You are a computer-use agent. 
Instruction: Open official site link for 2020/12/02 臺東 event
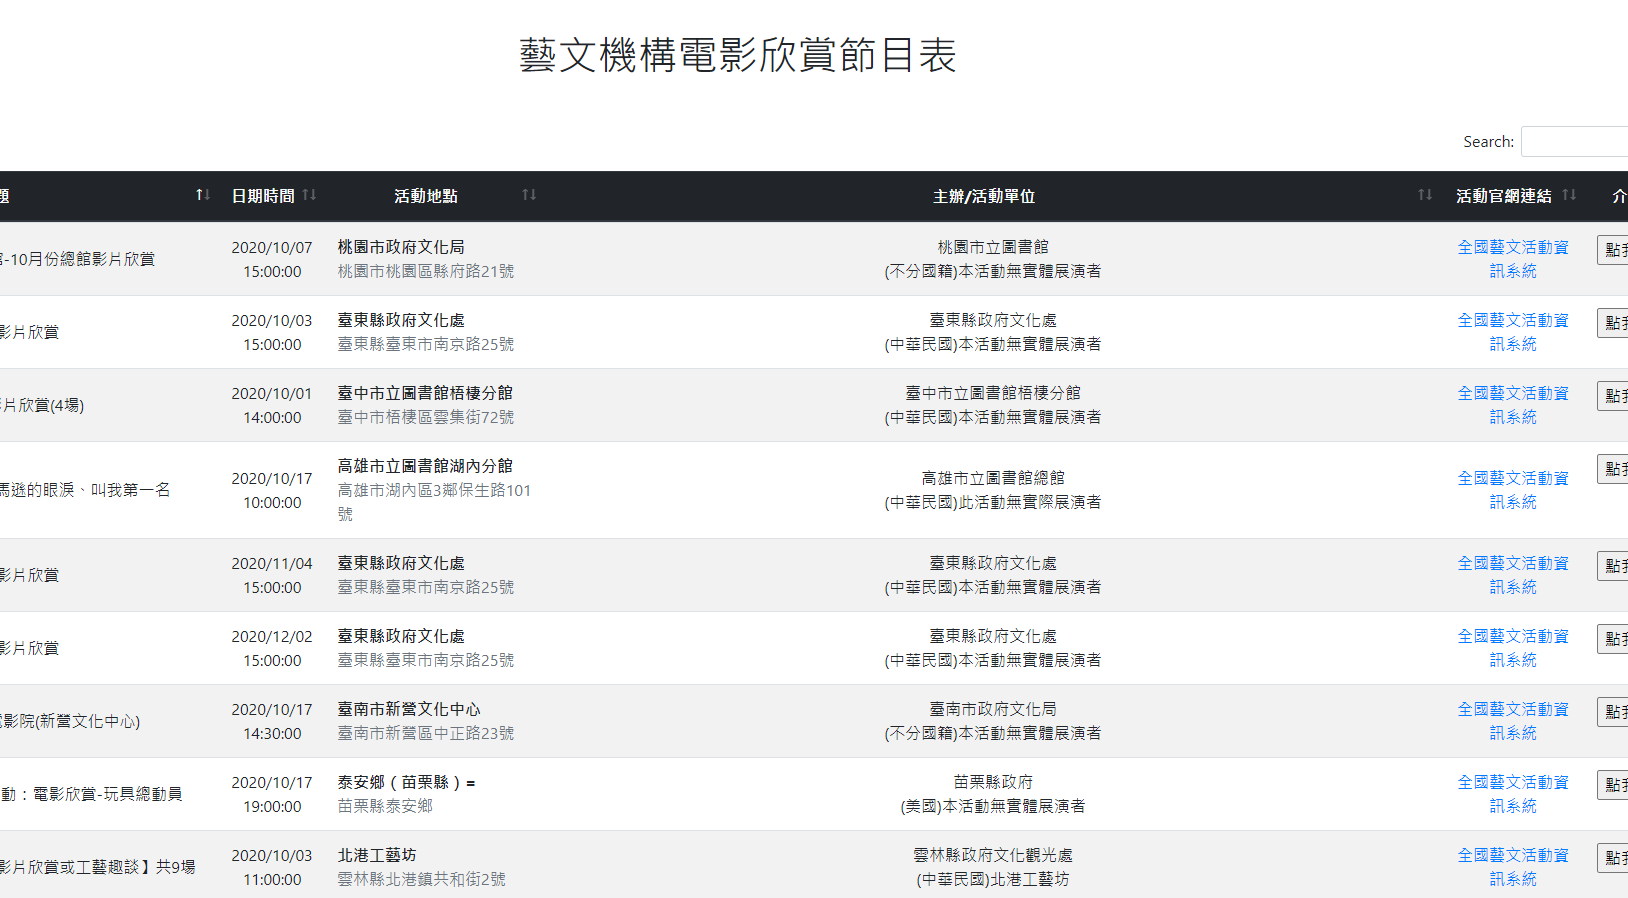tap(1512, 648)
